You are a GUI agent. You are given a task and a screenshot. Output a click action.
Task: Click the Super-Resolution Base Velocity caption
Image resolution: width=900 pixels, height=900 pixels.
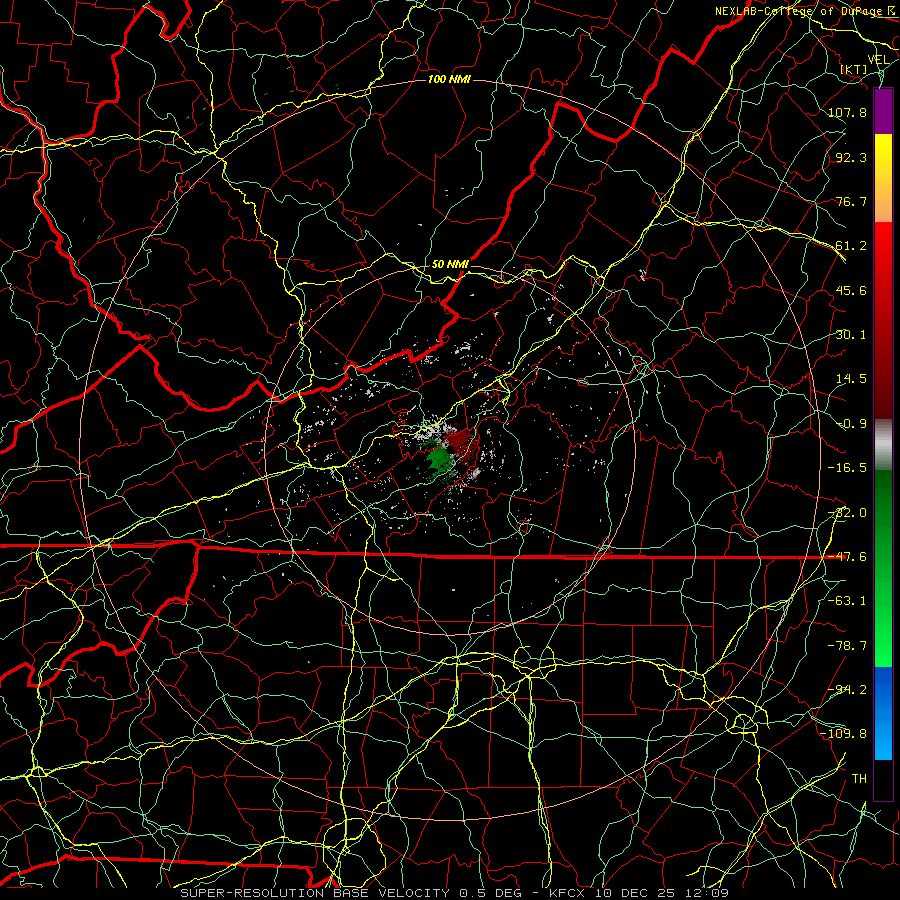coord(455,893)
